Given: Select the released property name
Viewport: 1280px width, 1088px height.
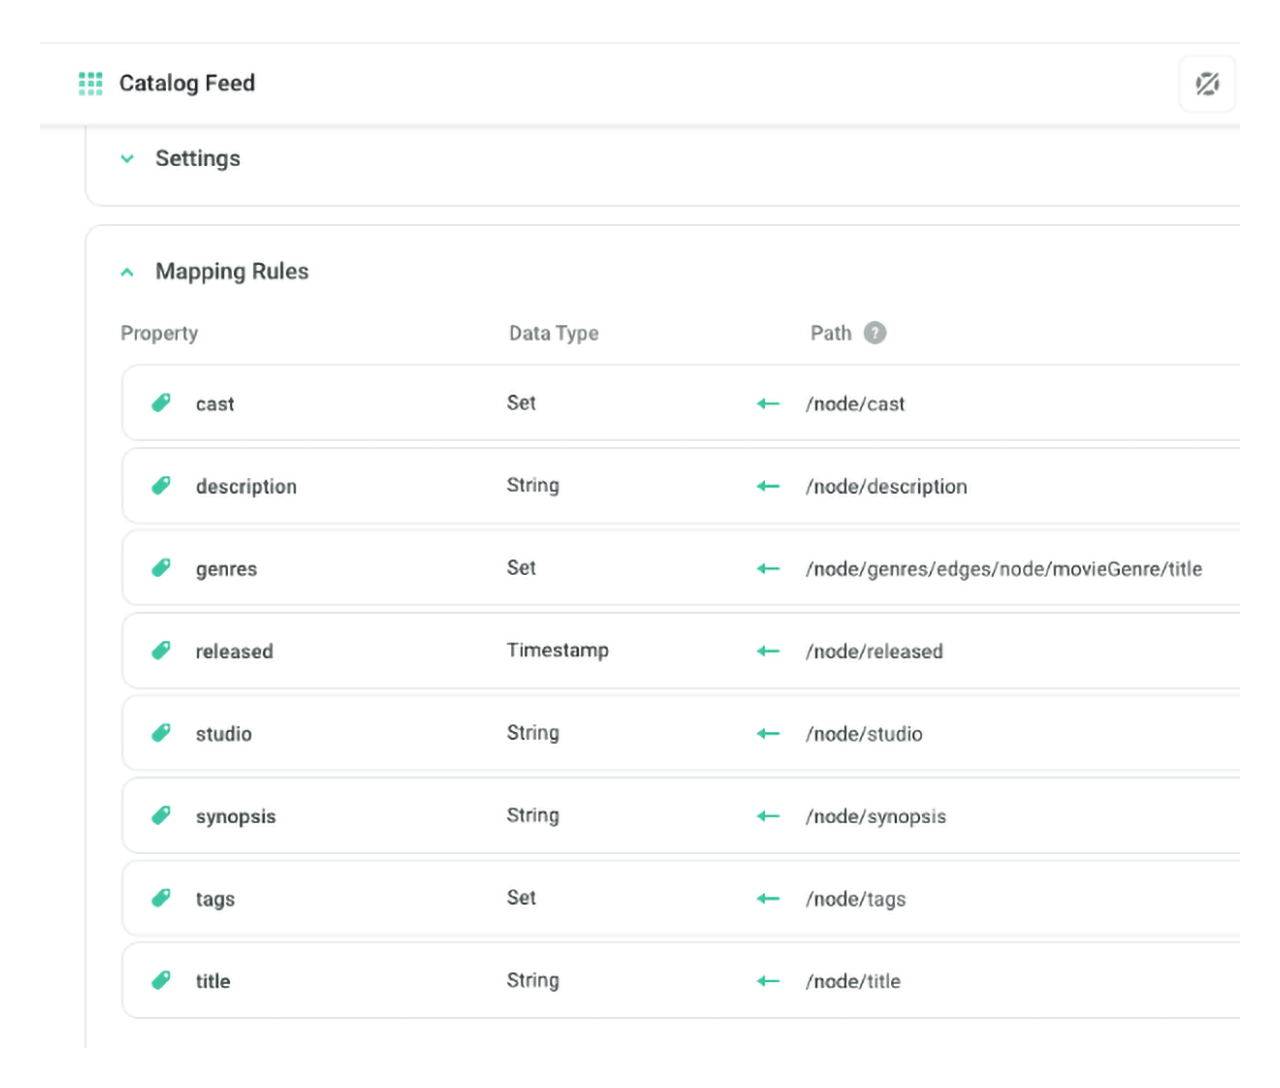Looking at the screenshot, I should pos(234,651).
